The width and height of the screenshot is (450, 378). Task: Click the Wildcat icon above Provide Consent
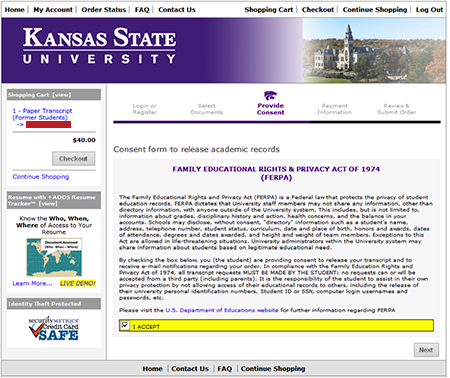click(x=270, y=96)
